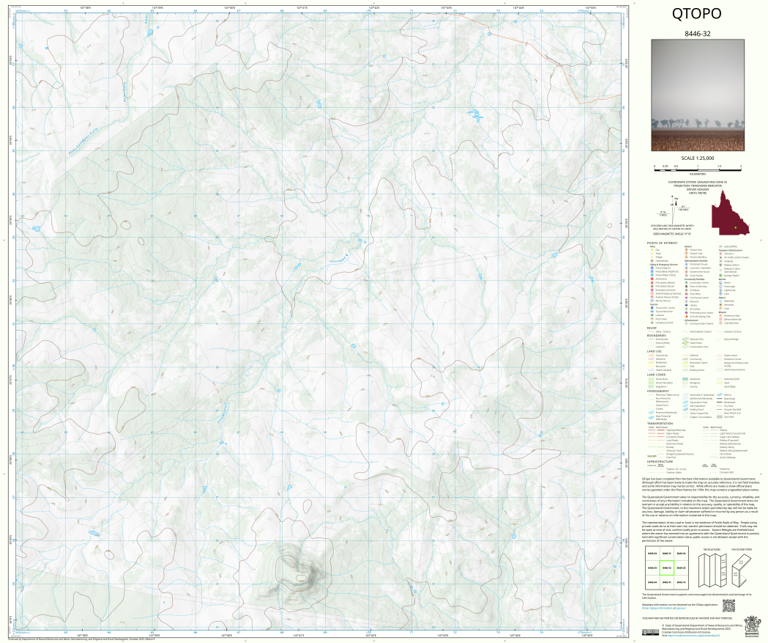The image size is (768, 643).
Task: Click the QTOPO map title
Action: click(696, 14)
